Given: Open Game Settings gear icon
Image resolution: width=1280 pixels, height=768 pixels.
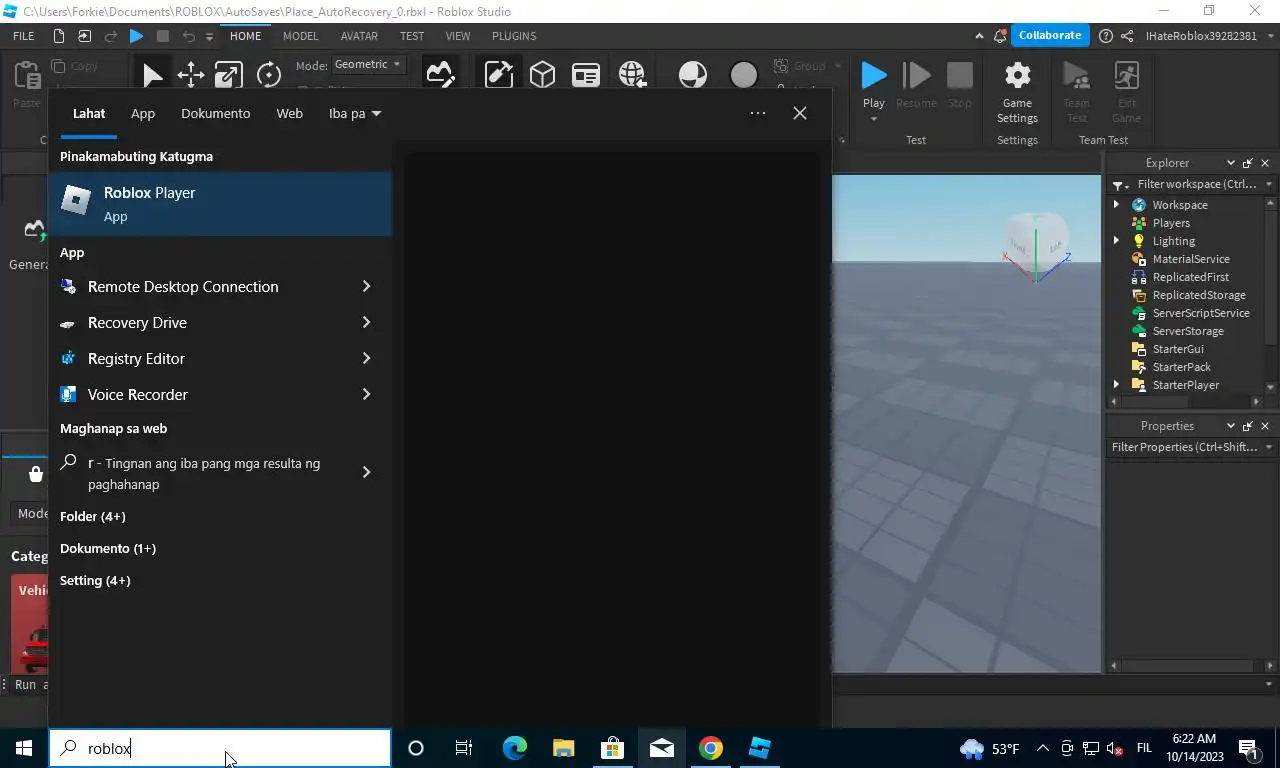Looking at the screenshot, I should (x=1017, y=76).
